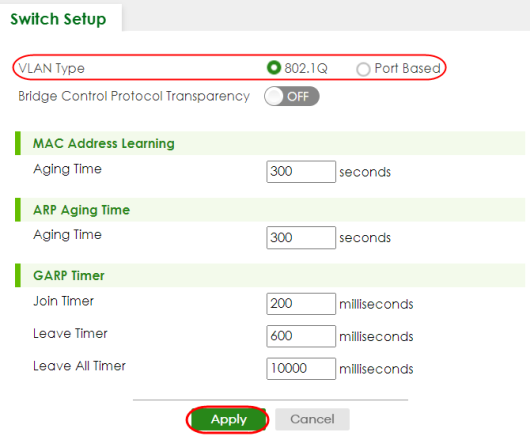Viewport: 530px width, 436px height.
Task: Select the Port Based VLAN type radio button
Action: pos(363,69)
